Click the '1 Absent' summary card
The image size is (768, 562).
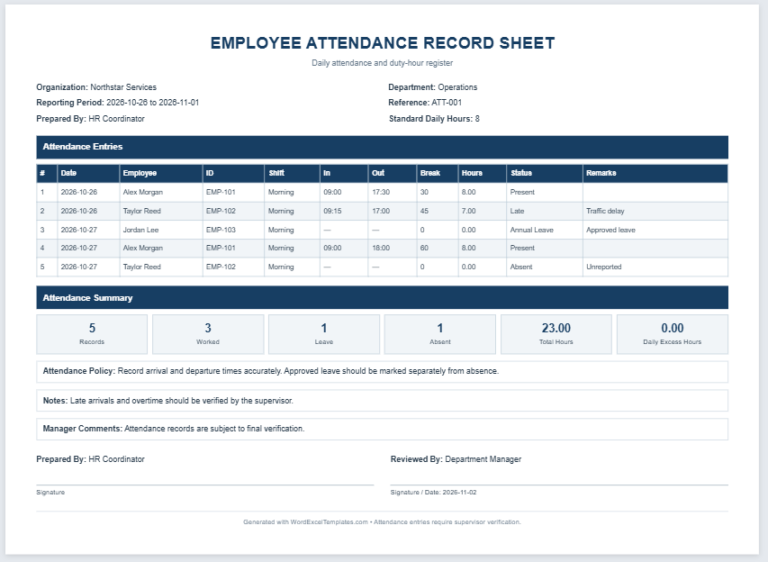coord(440,334)
